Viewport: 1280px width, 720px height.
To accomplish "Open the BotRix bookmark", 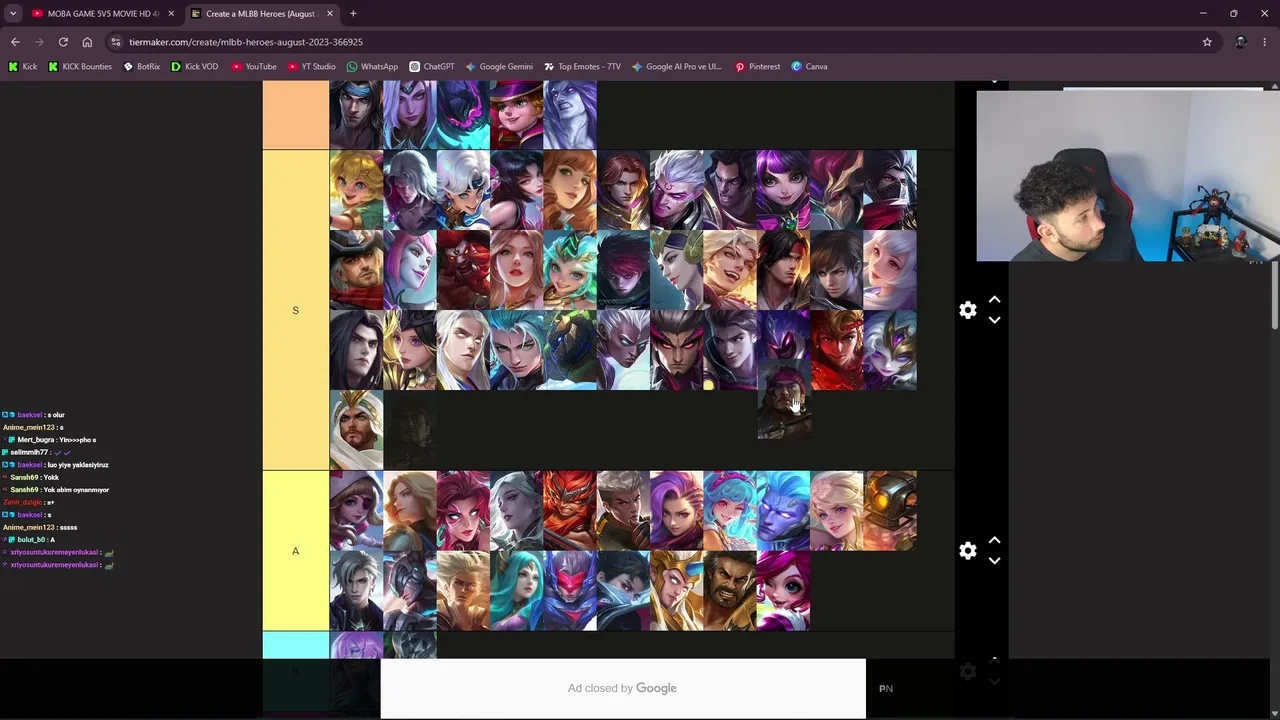I will (141, 67).
